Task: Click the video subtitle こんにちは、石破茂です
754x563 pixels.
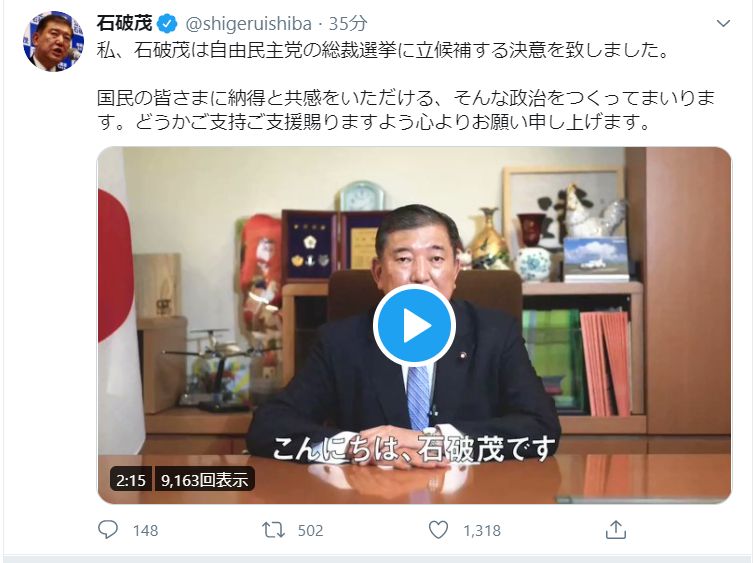Action: pyautogui.click(x=414, y=449)
